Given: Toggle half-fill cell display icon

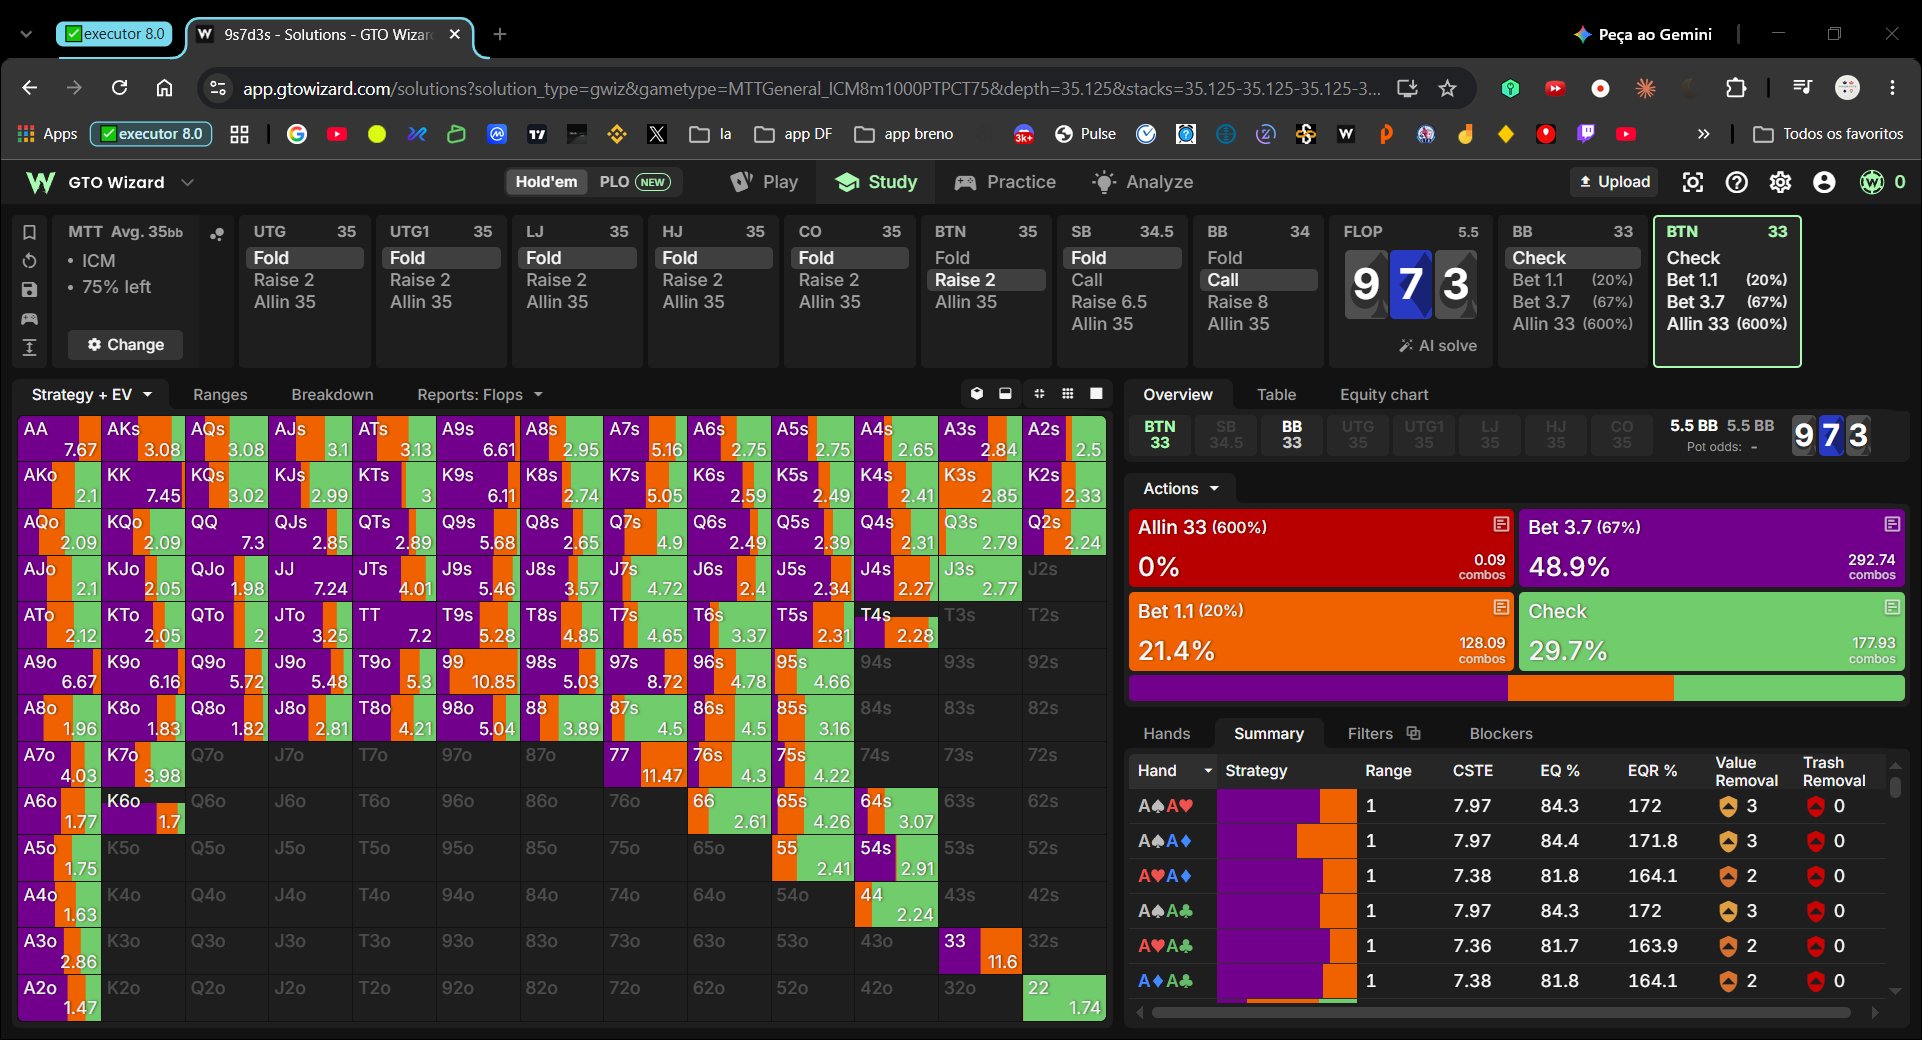Looking at the screenshot, I should [1005, 394].
